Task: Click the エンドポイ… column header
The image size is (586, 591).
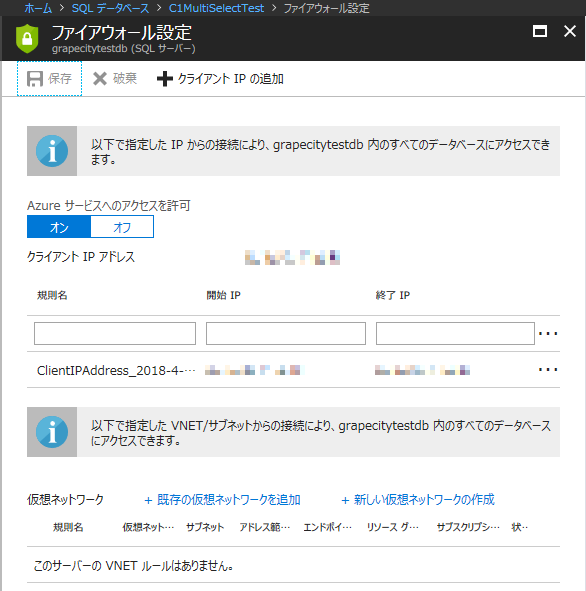Action: 327,527
